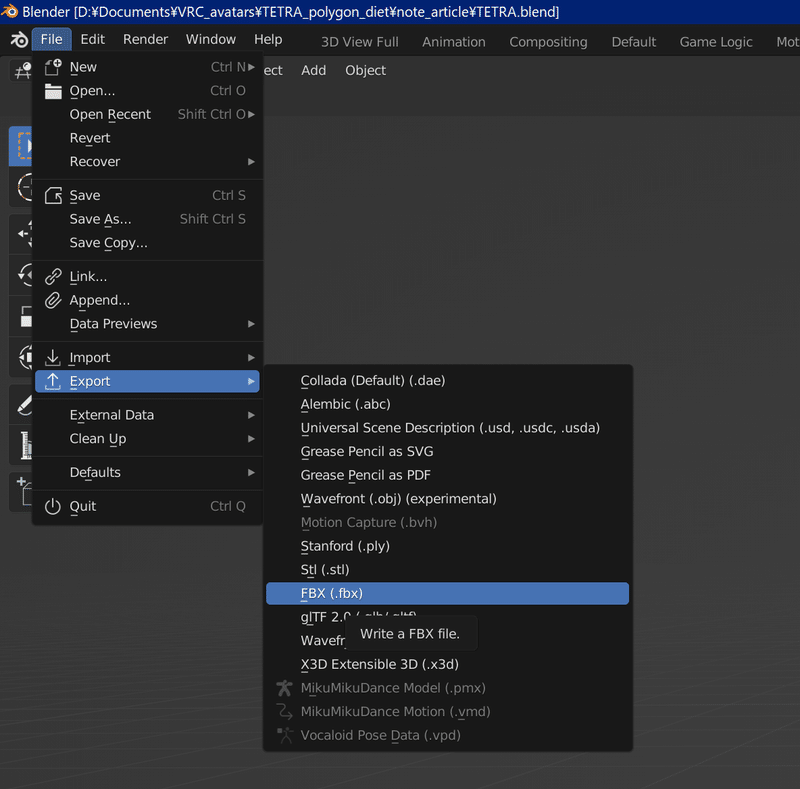
Task: Open the Add menu in viewport header
Action: (313, 70)
